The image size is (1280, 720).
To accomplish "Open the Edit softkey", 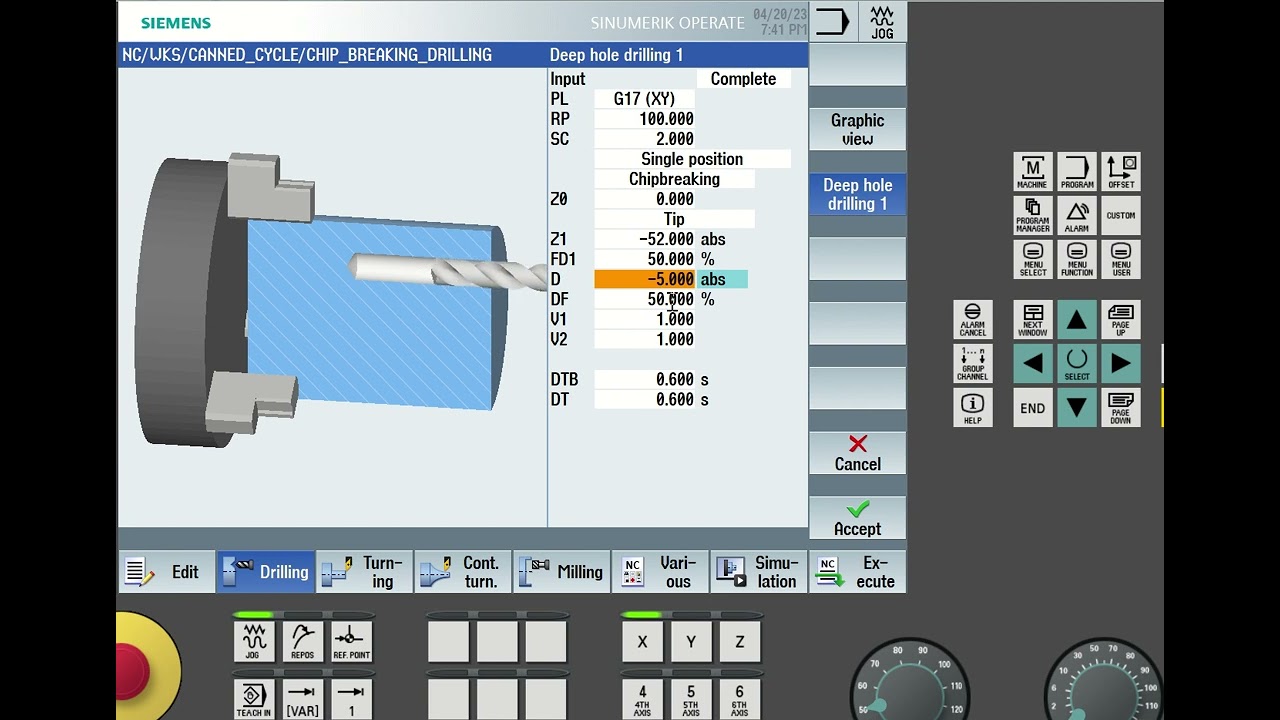I will click(x=167, y=572).
